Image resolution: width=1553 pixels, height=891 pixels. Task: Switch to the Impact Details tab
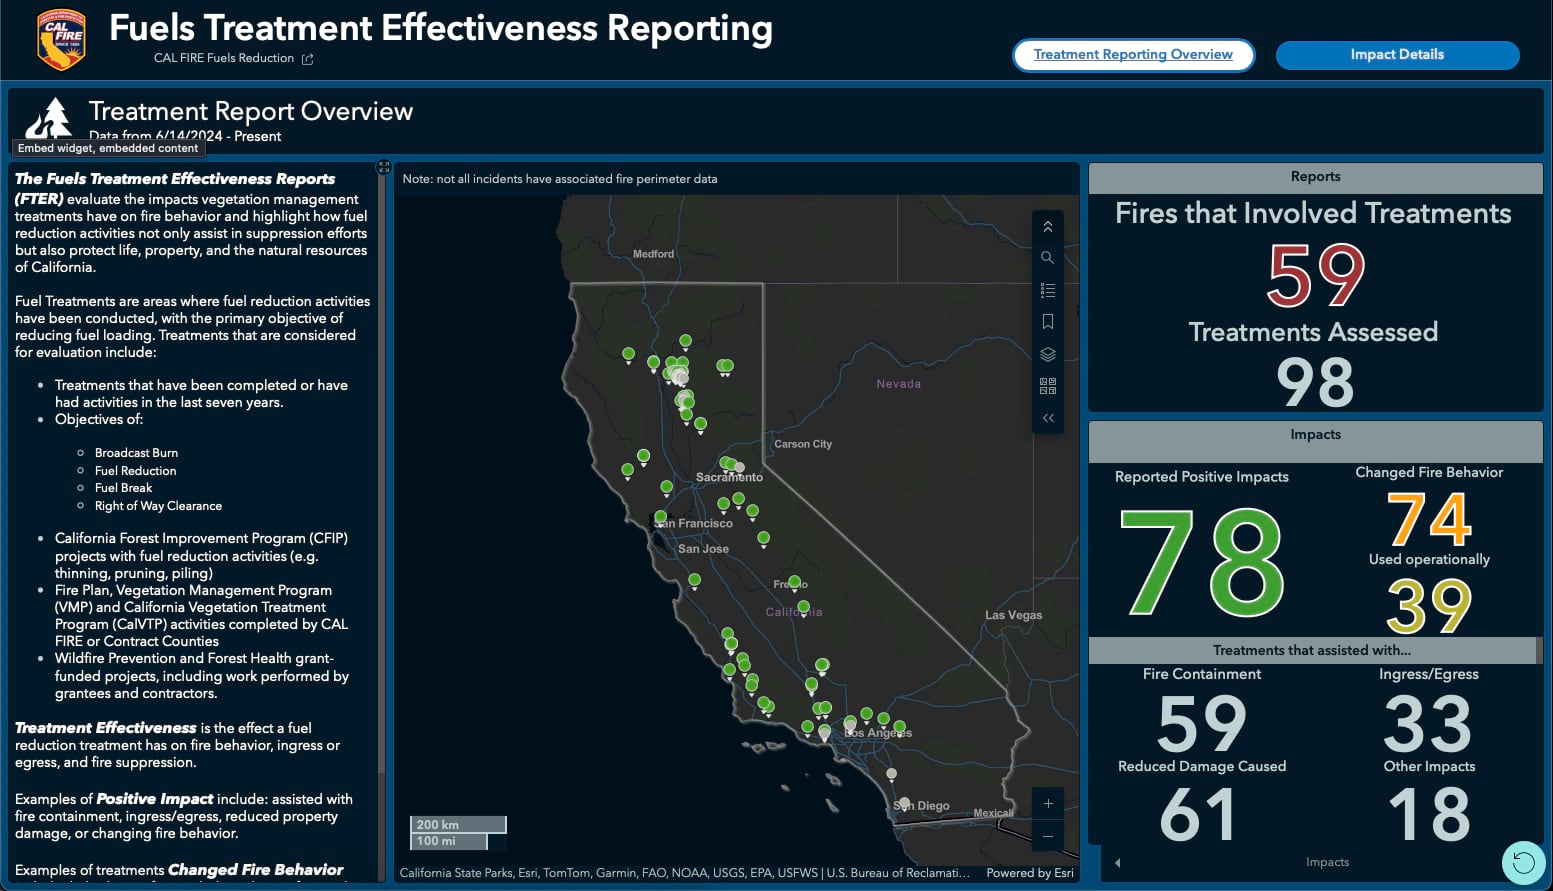[1397, 55]
